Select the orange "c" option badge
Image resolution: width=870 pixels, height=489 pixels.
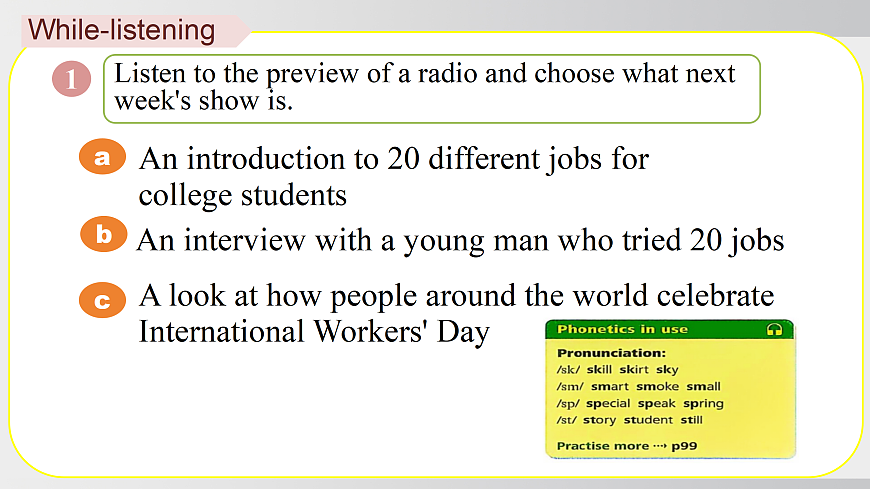click(x=103, y=300)
